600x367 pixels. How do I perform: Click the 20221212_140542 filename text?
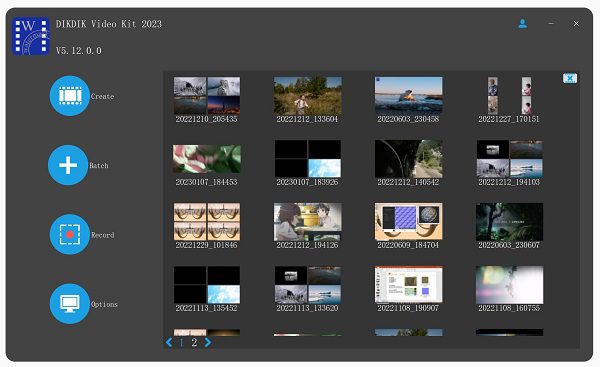coord(408,182)
